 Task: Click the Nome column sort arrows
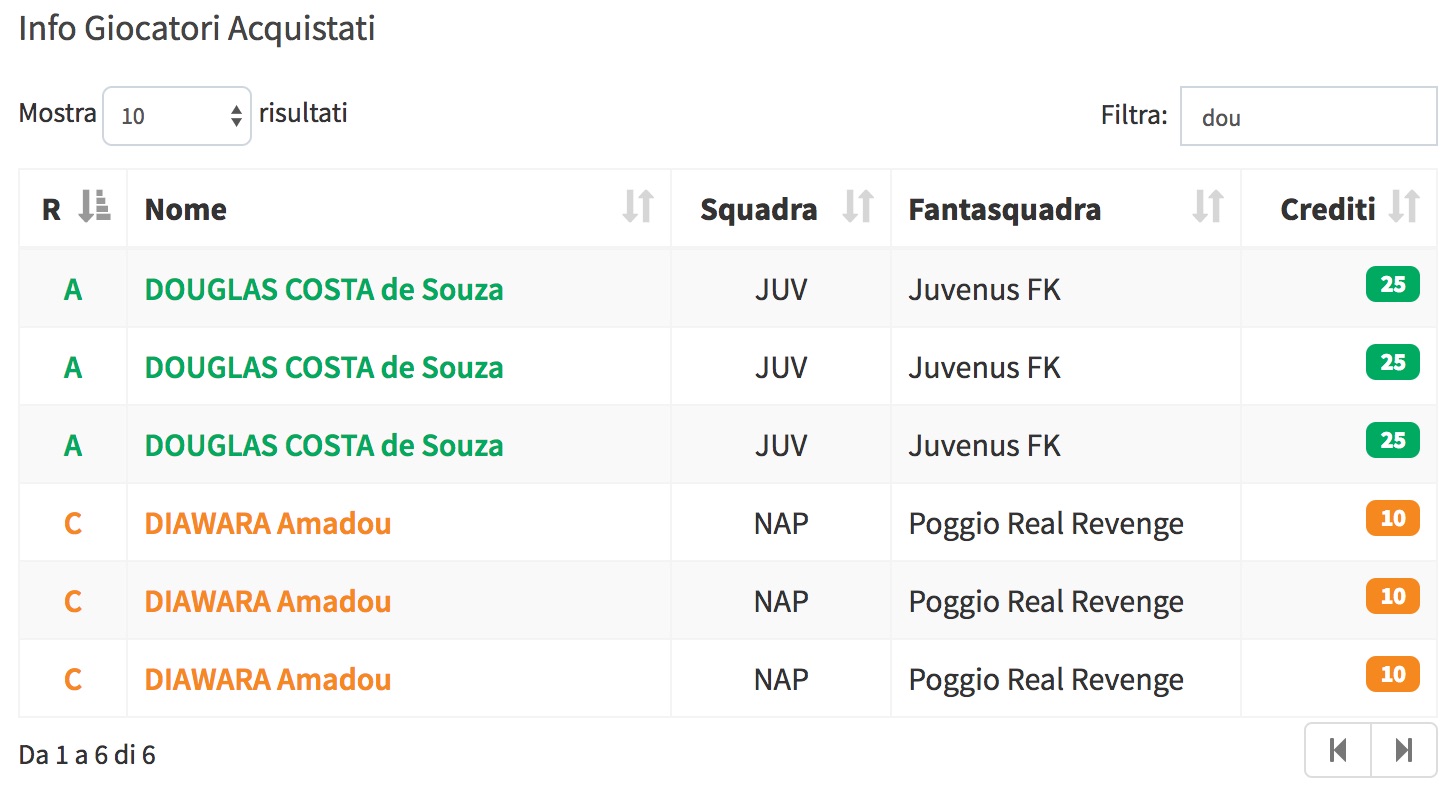637,206
